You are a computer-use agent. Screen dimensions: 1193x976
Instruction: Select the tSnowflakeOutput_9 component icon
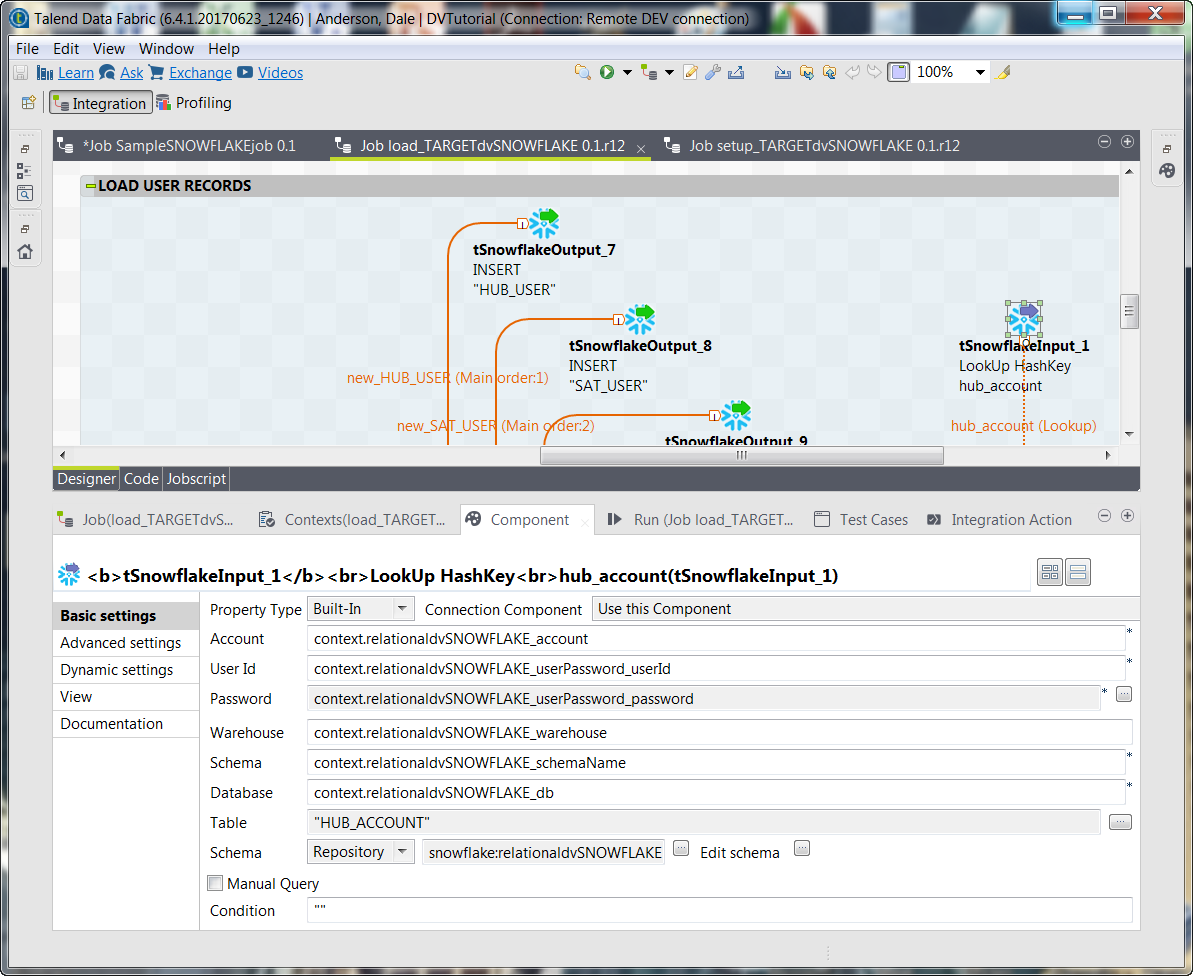point(736,415)
